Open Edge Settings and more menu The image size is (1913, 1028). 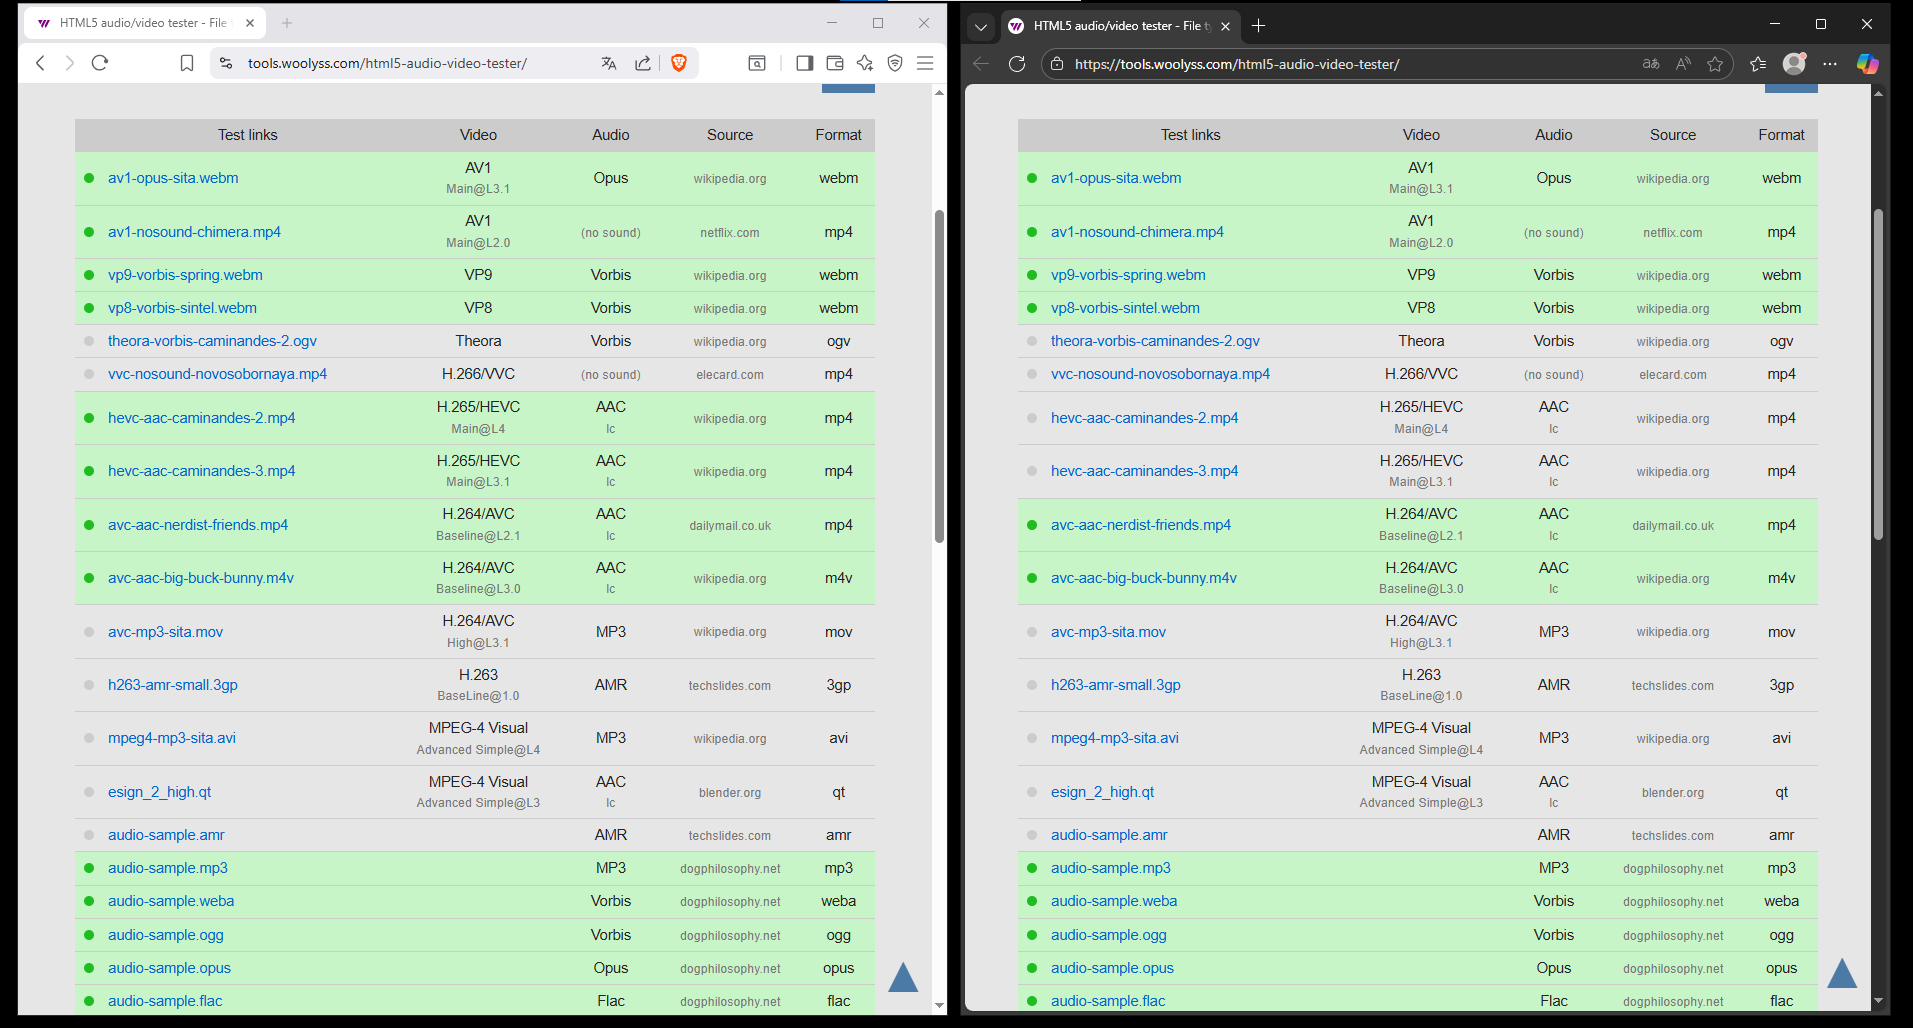(1830, 64)
